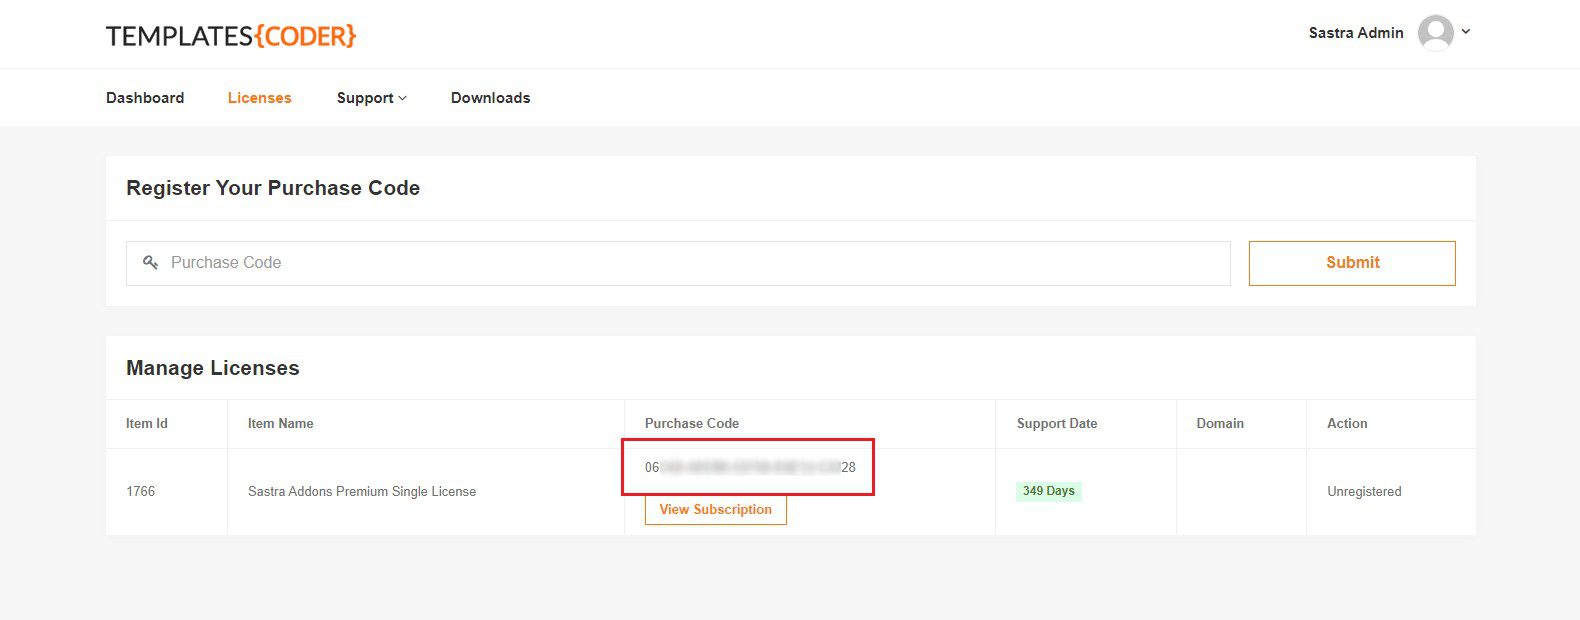Screen dimensions: 1580x620
Task: Click Sastra Addons Premium Single License text
Action: (362, 492)
